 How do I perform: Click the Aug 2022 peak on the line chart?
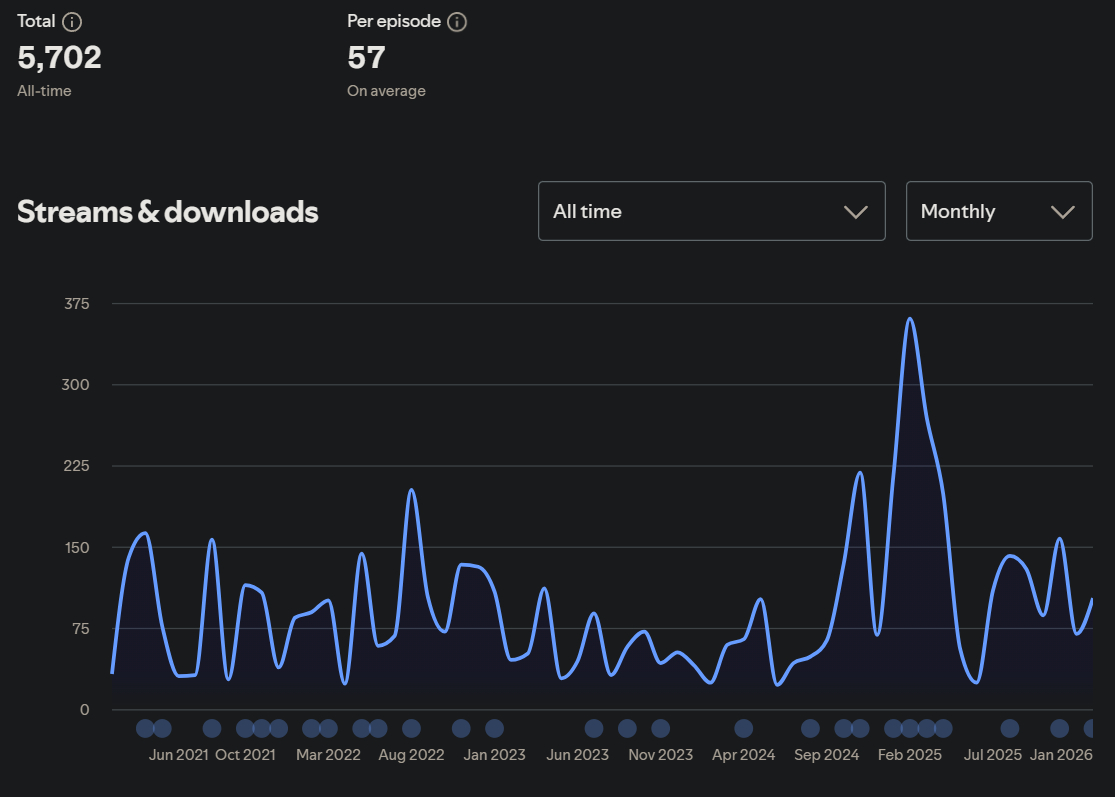pos(411,490)
